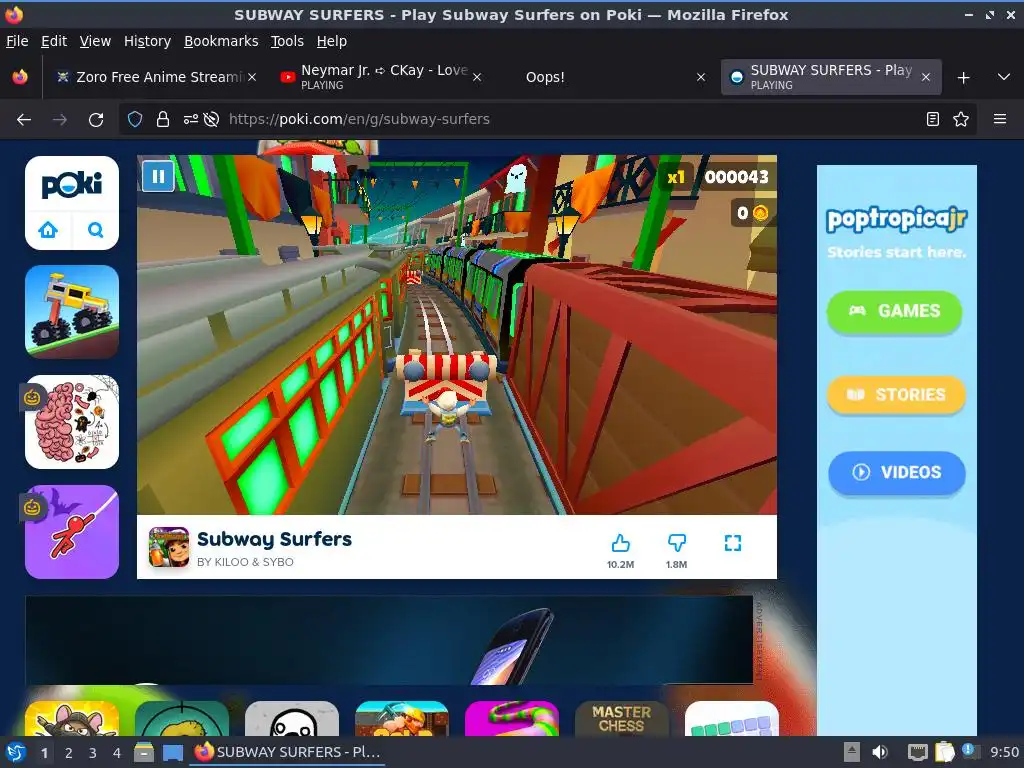Image resolution: width=1024 pixels, height=768 pixels.
Task: Enter fullscreen mode for the game
Action: coord(733,543)
